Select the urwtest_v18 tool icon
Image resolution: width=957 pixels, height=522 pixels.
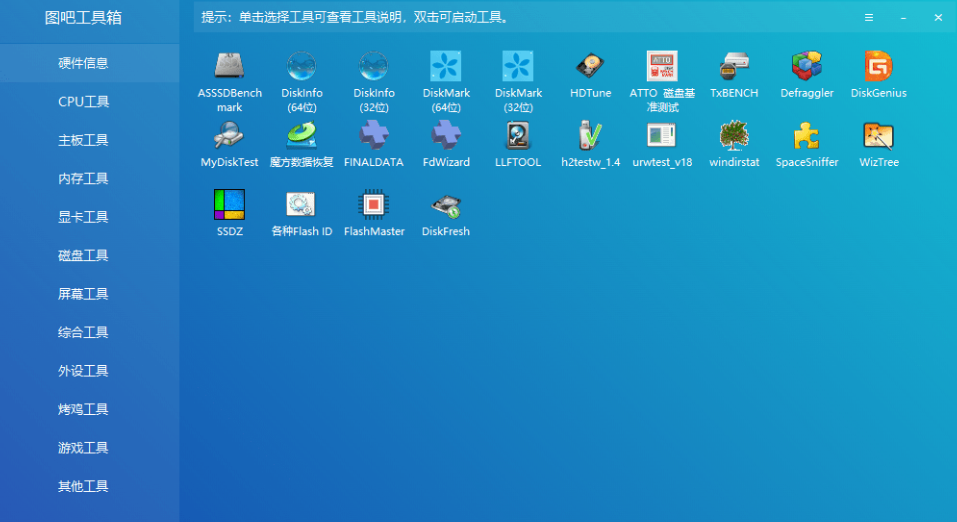pos(662,135)
